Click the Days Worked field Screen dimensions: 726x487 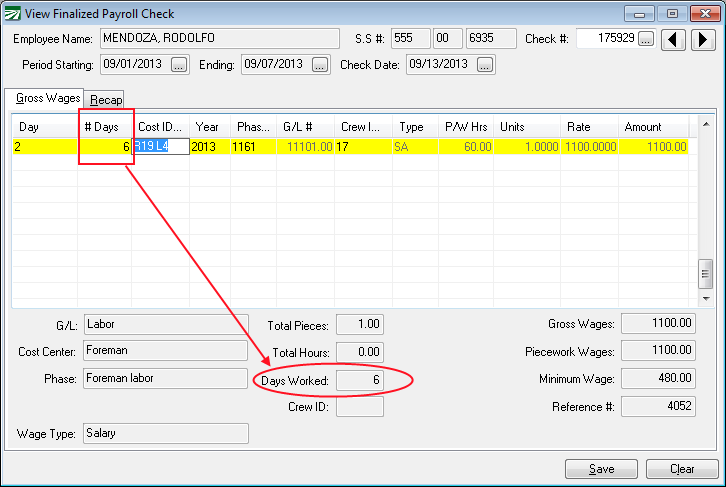point(360,381)
